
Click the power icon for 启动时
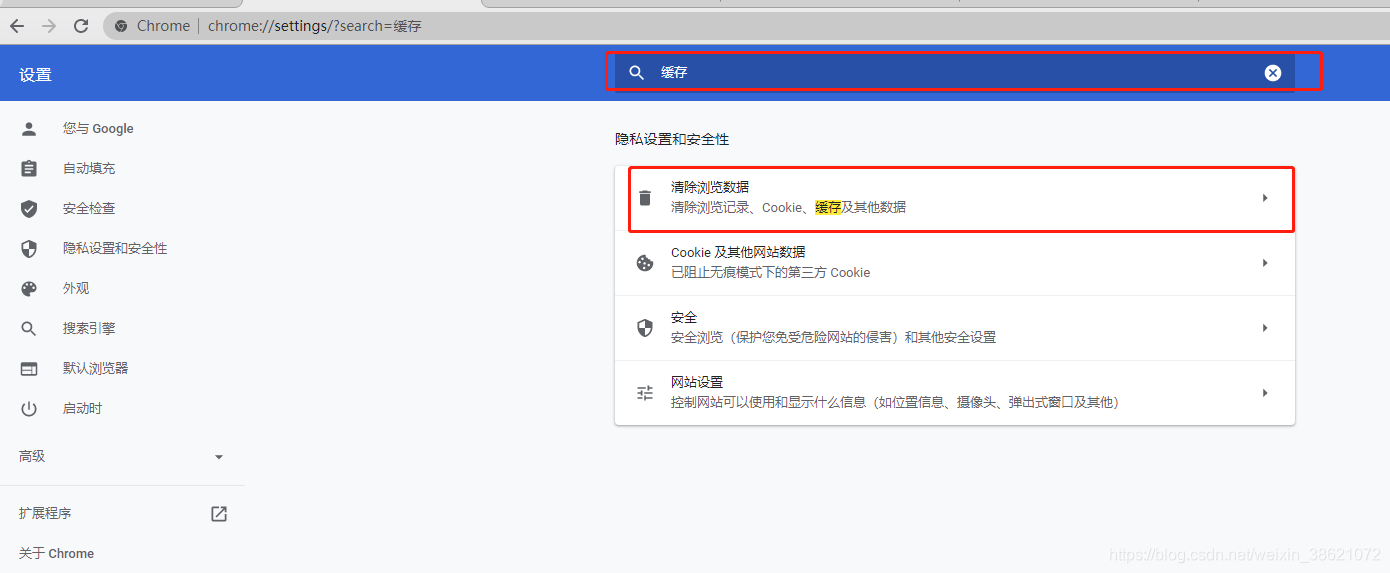tap(29, 408)
